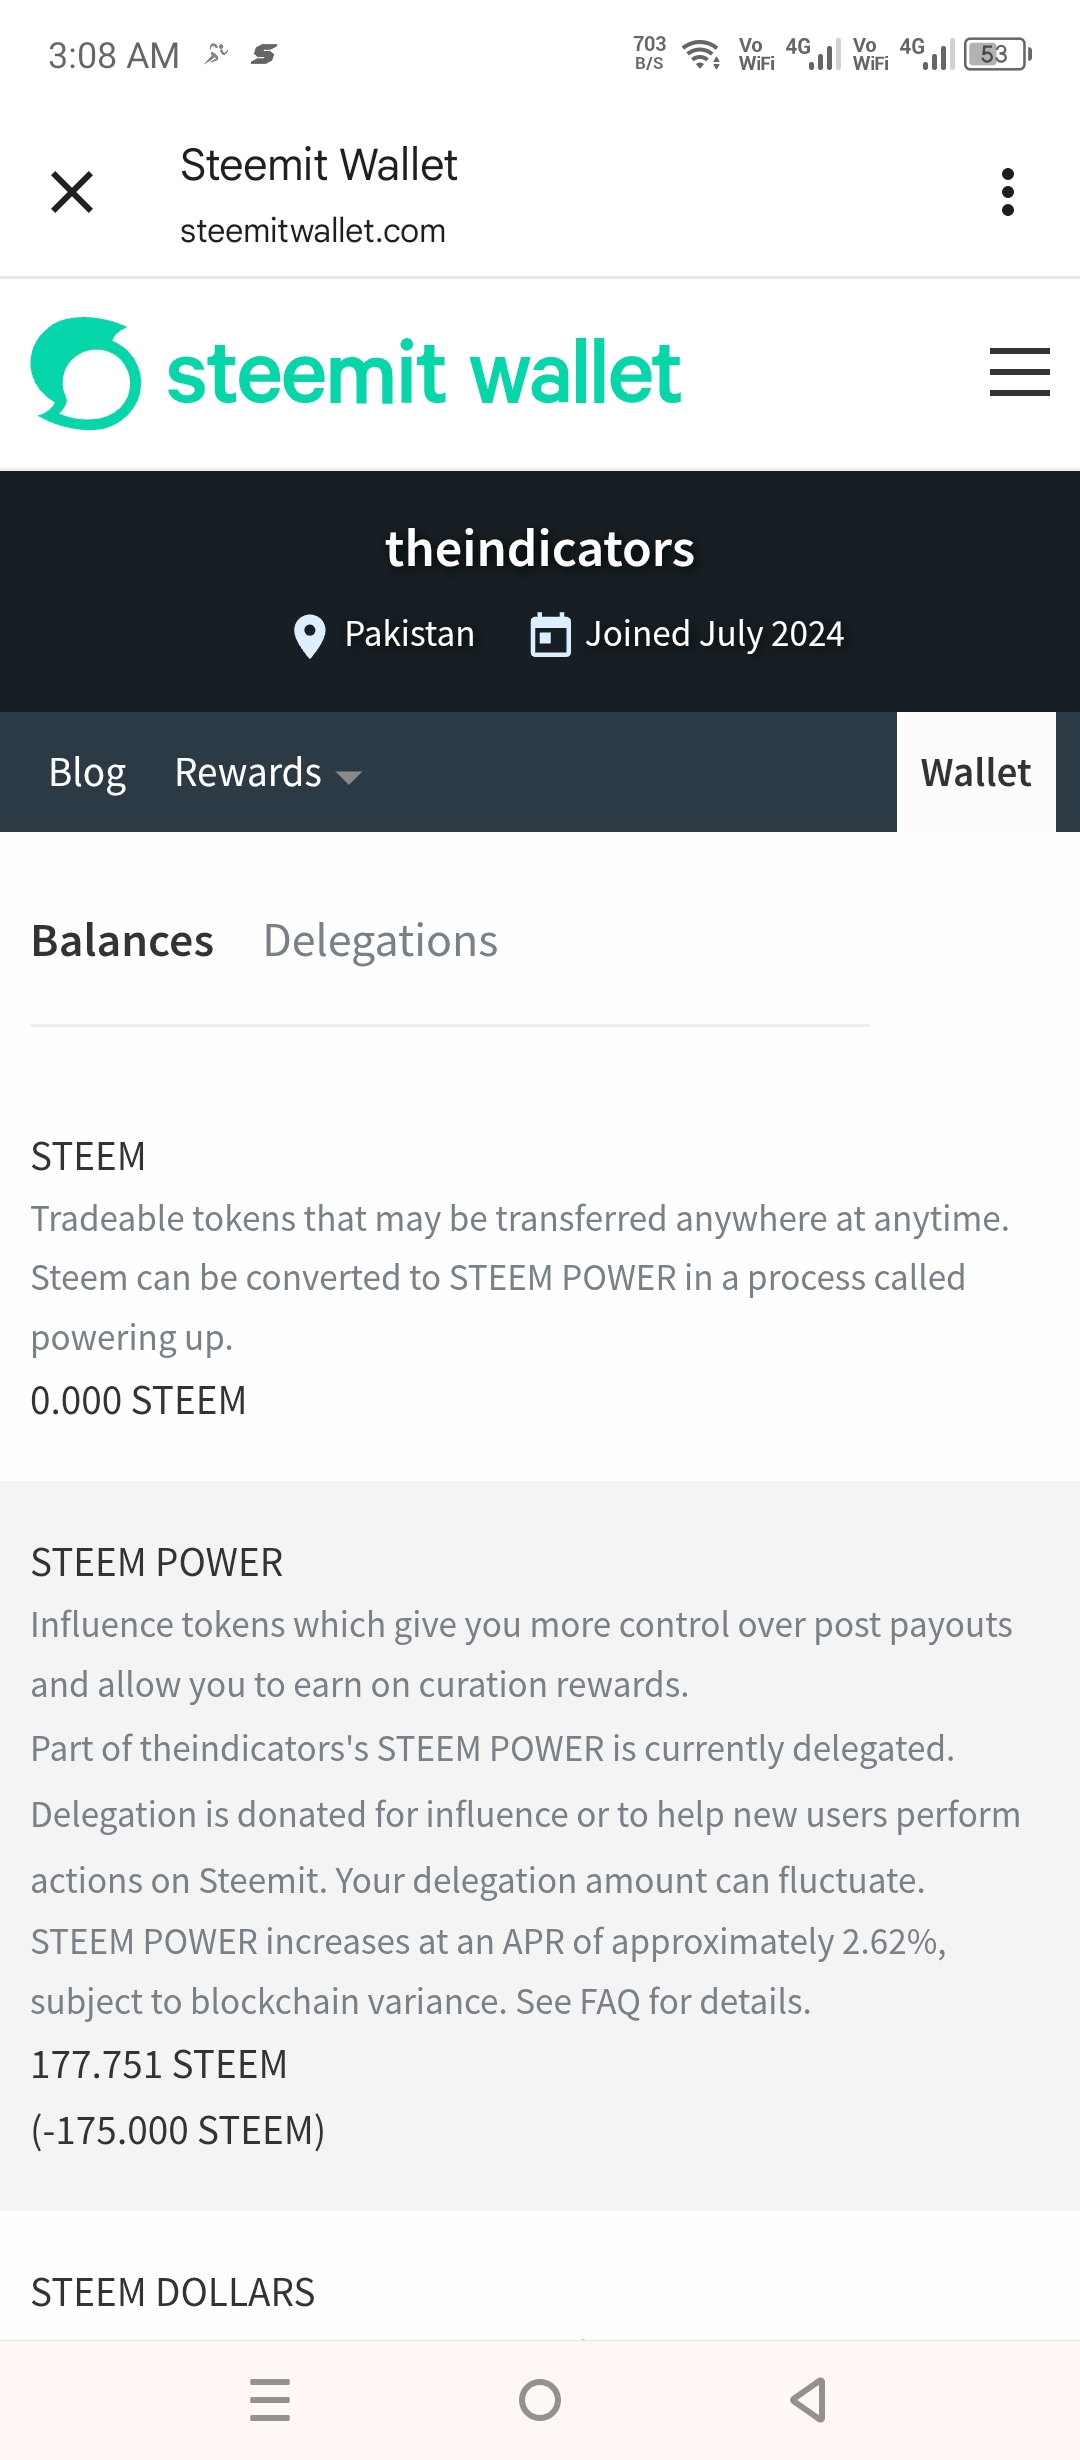Tap the Steemit swirl logo icon

pyautogui.click(x=86, y=373)
